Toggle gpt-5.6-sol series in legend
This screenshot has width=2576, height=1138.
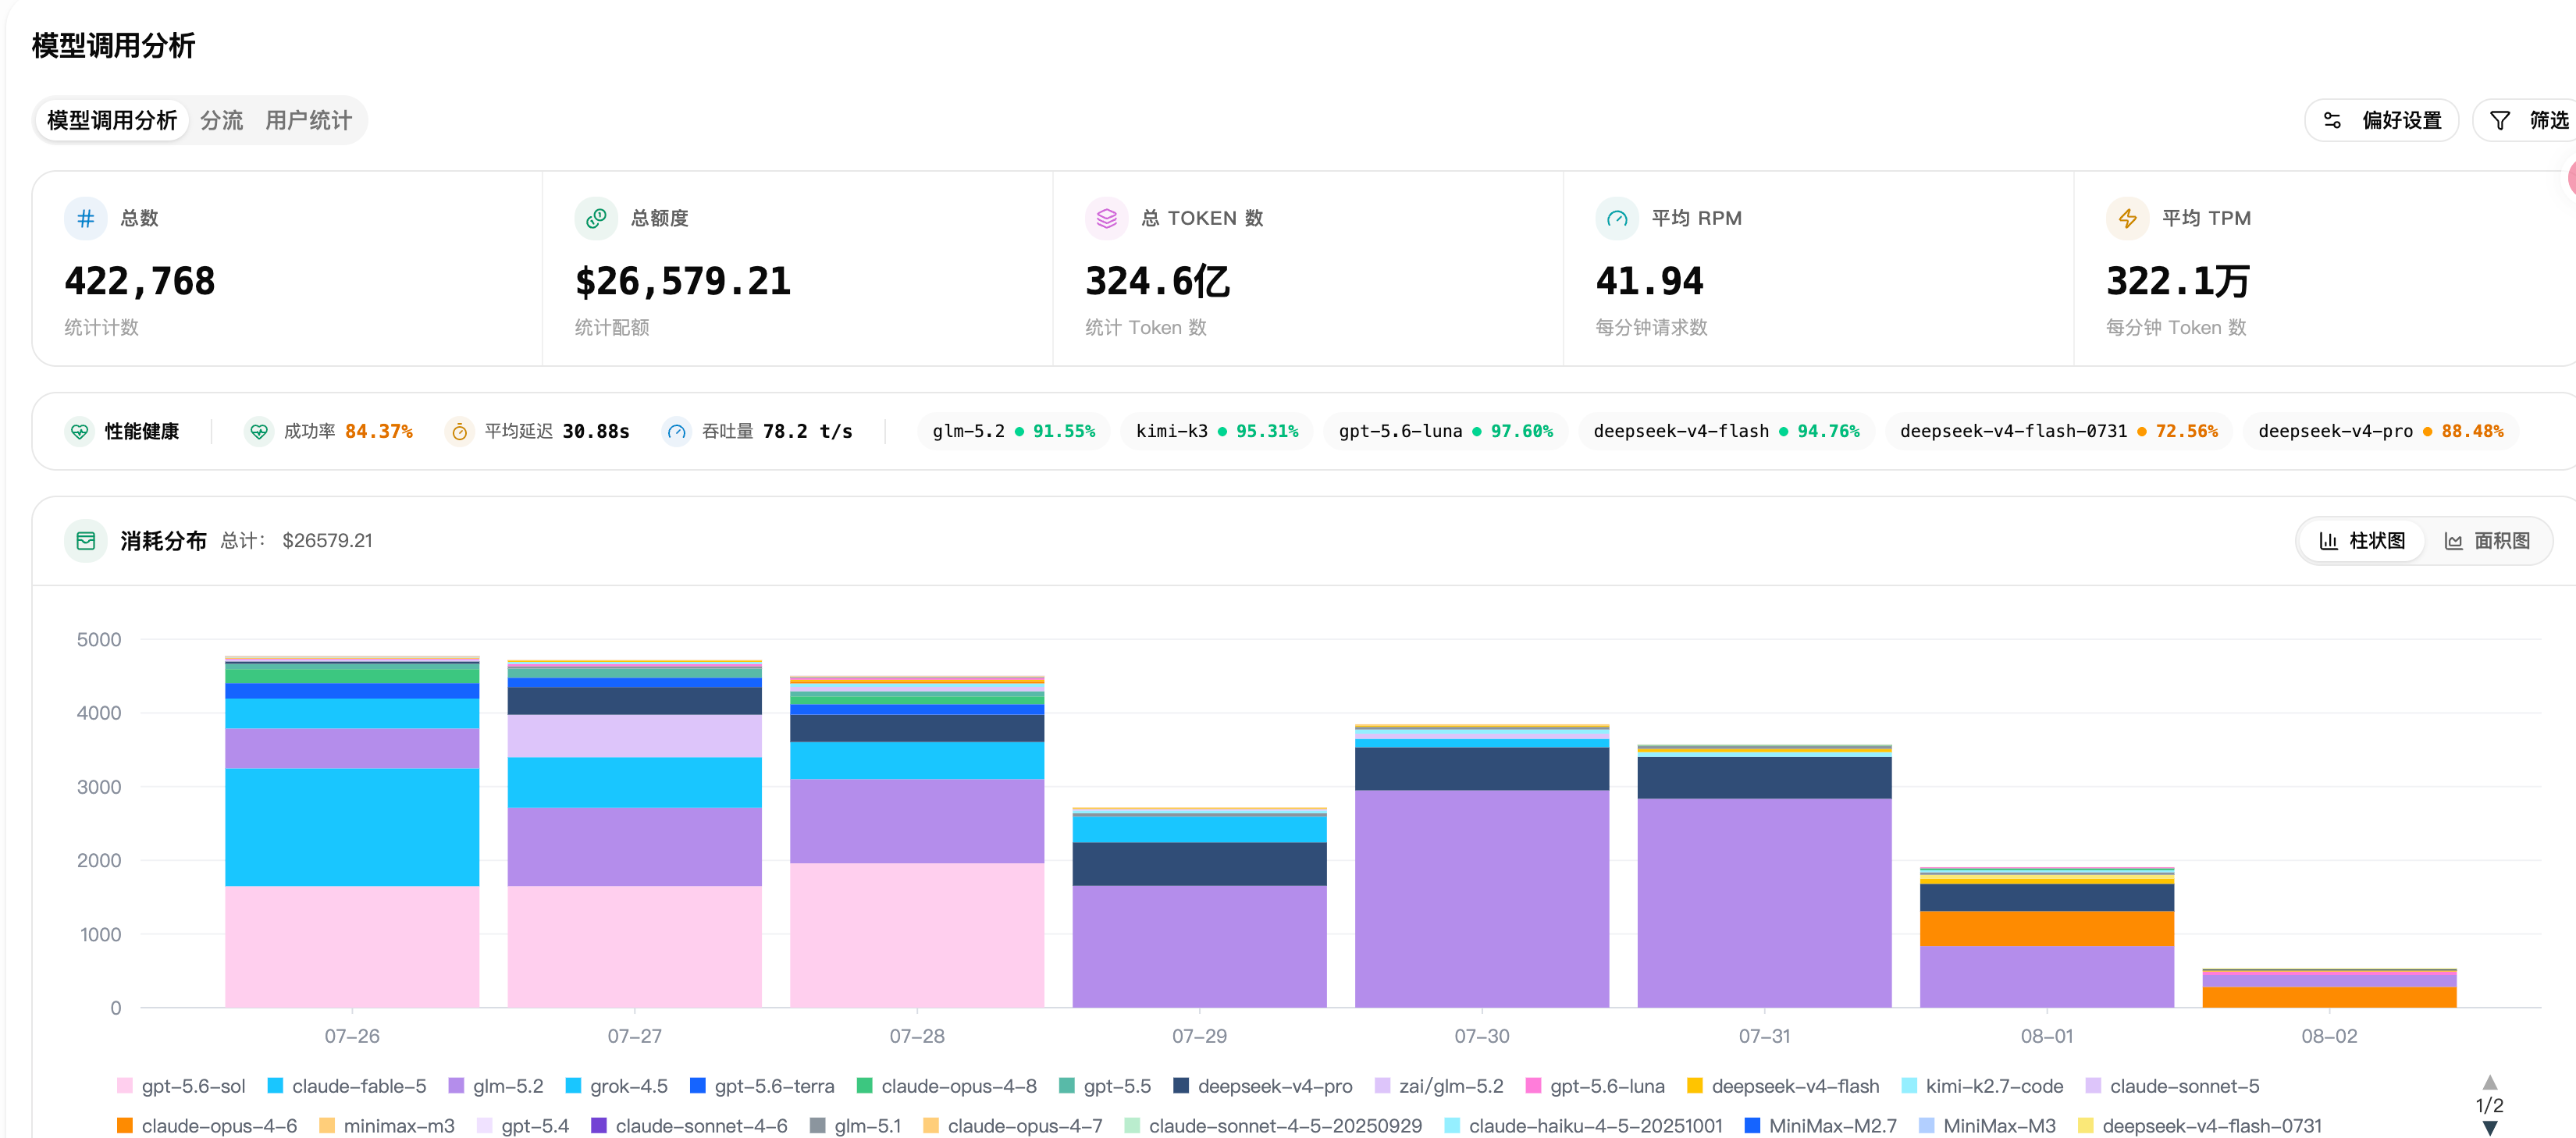click(181, 1086)
